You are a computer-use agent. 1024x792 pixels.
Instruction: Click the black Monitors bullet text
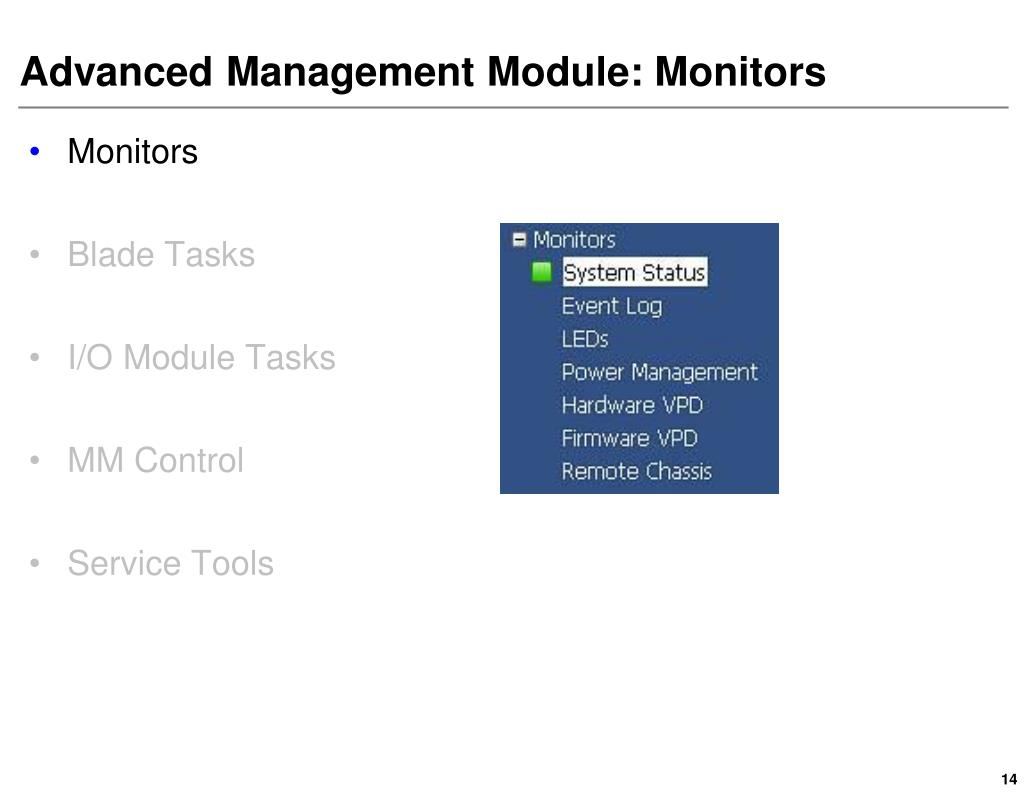click(x=133, y=151)
